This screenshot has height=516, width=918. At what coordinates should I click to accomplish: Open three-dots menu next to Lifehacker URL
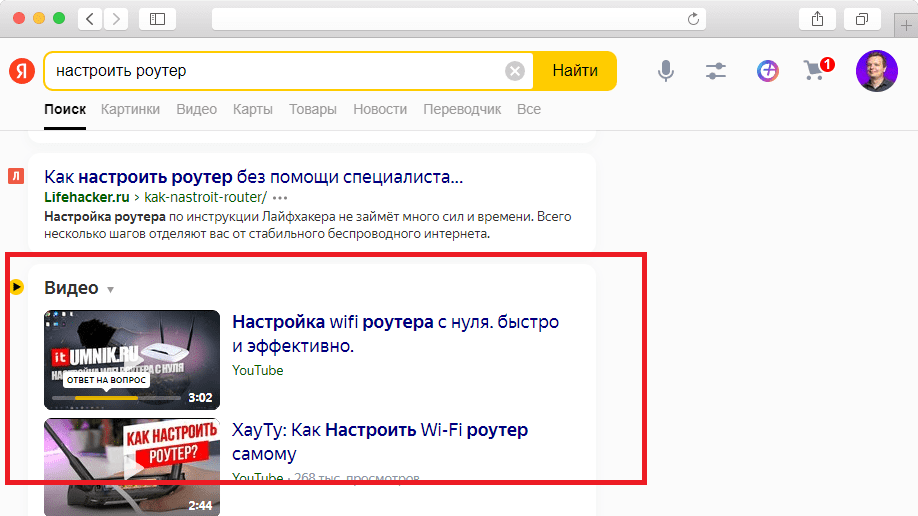point(280,198)
